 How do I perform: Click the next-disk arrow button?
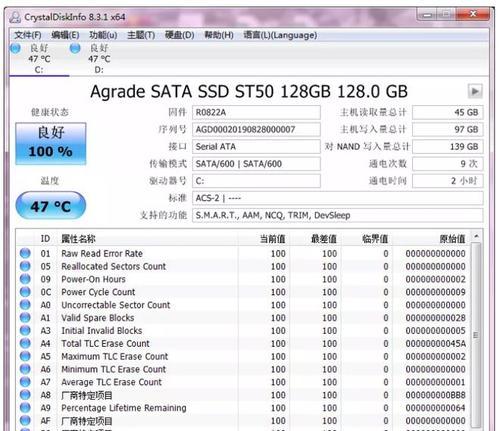pos(475,91)
